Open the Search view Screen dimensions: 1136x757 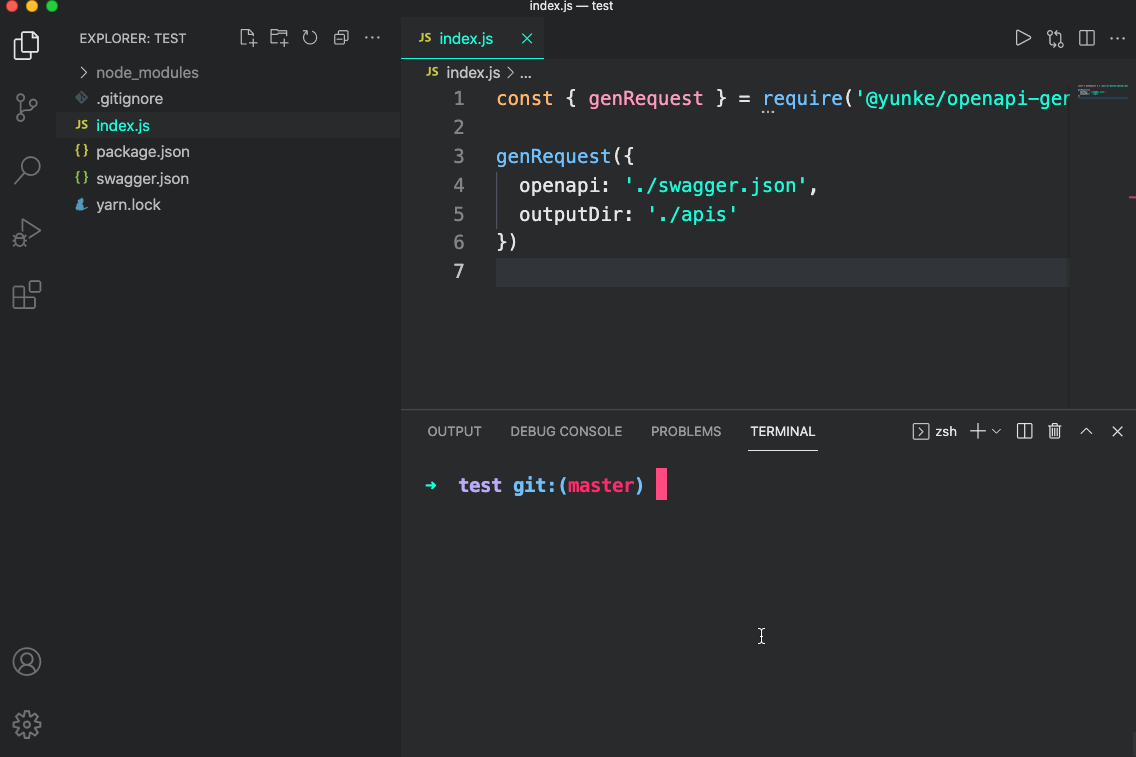pos(27,170)
